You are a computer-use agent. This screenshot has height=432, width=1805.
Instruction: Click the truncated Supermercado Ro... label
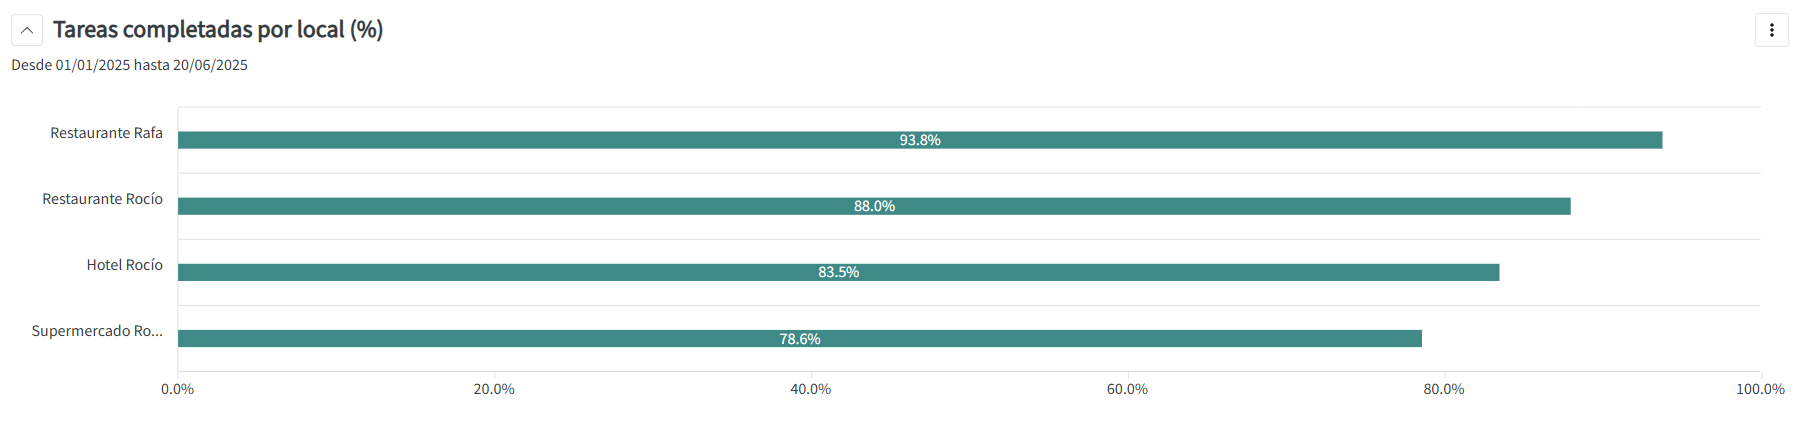pos(97,331)
